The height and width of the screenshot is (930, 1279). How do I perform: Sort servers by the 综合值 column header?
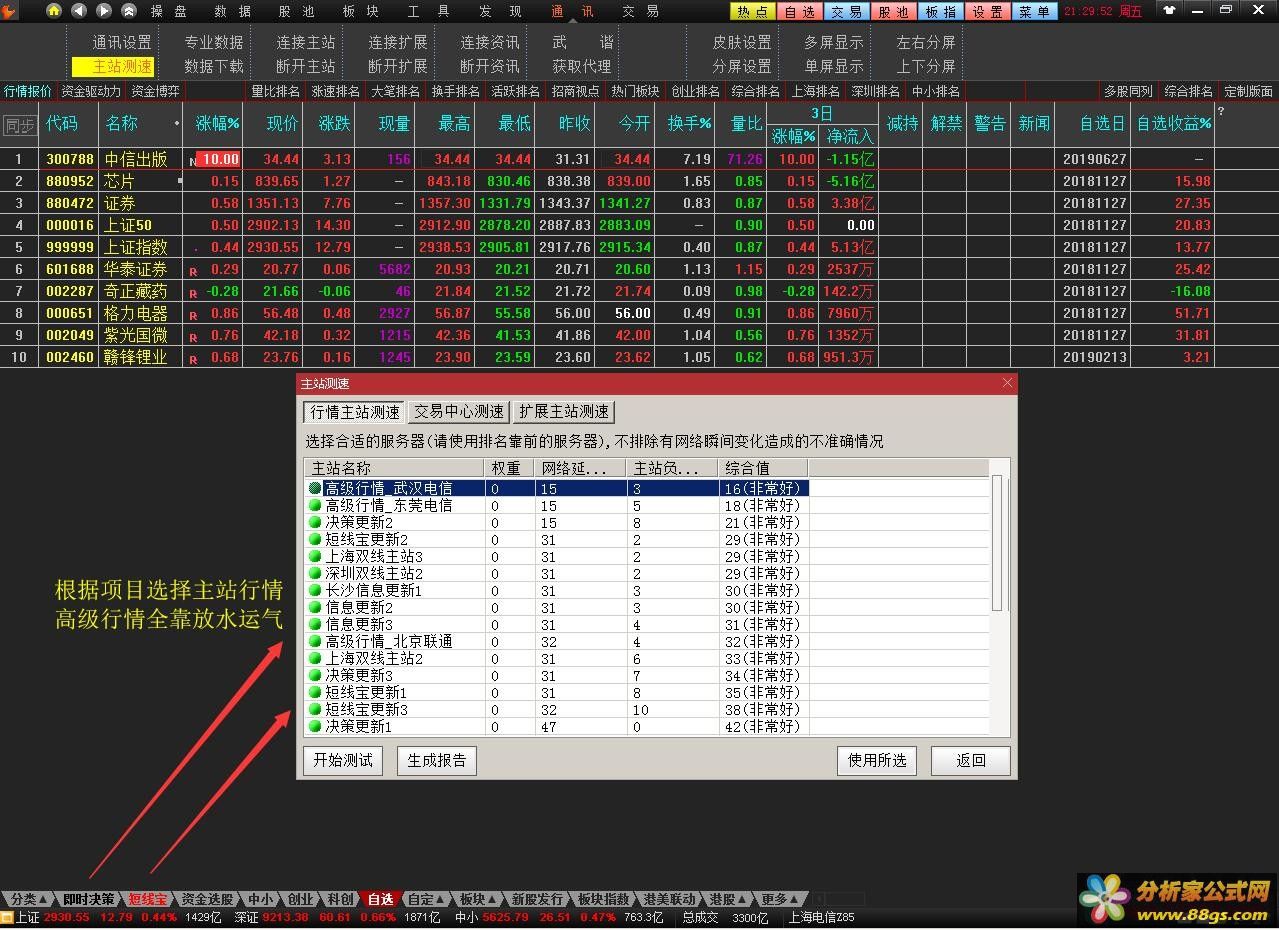[x=763, y=468]
